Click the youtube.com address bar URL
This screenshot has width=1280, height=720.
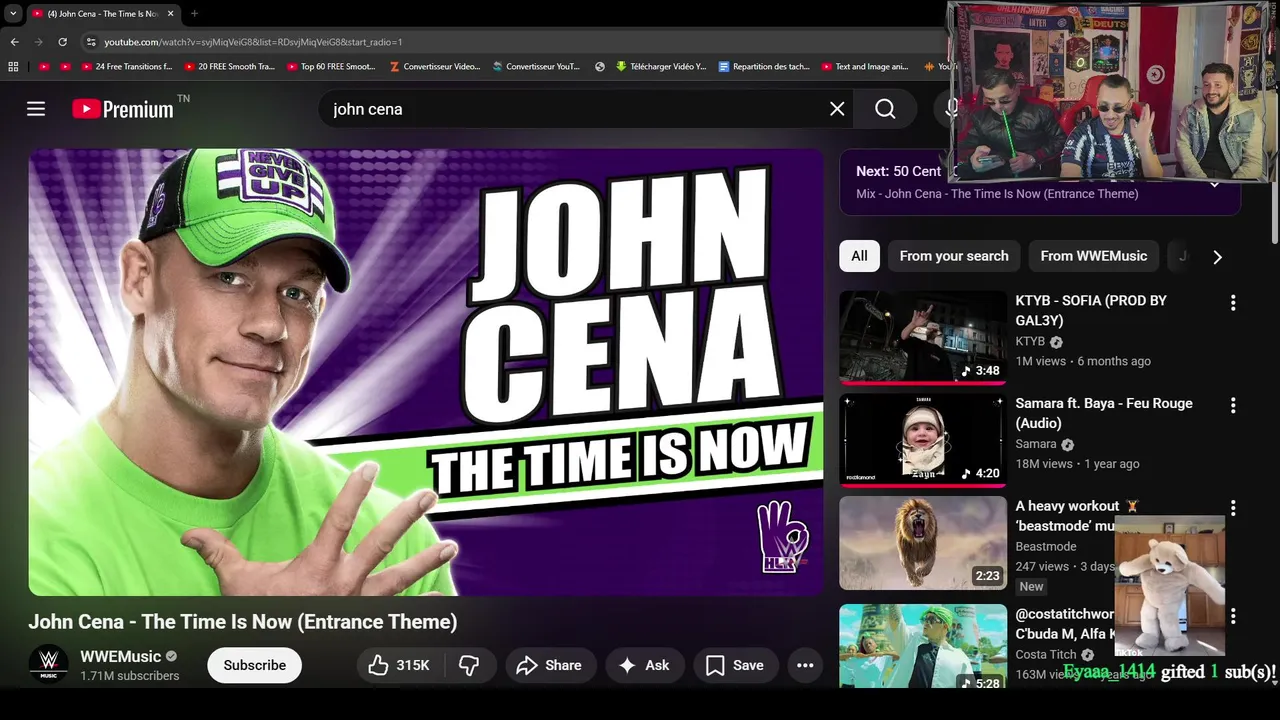click(253, 42)
